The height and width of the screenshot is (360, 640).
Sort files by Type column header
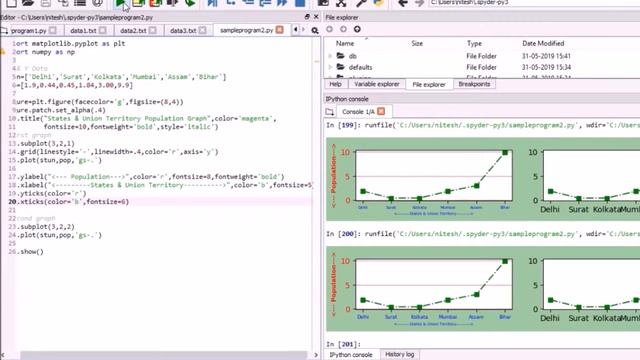coord(474,43)
